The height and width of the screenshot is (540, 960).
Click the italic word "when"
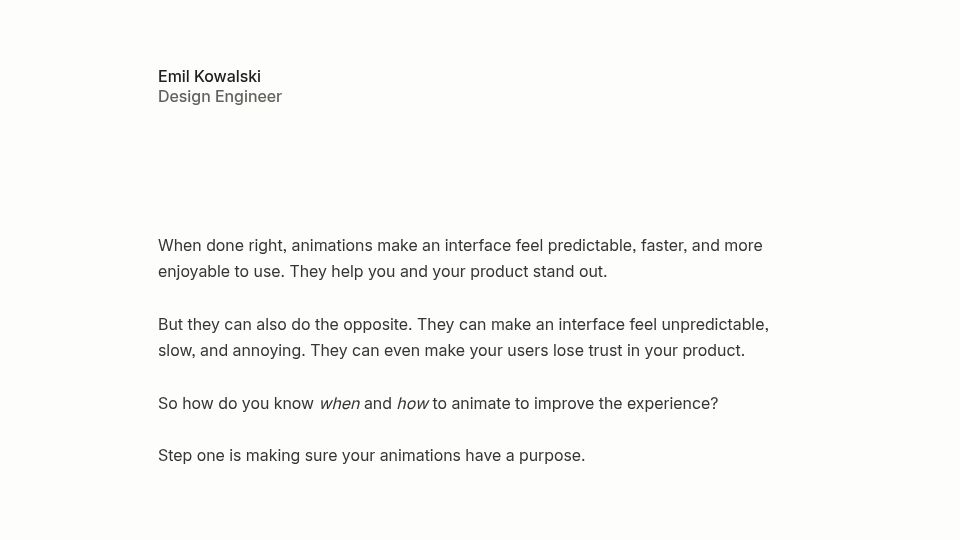[x=339, y=404]
